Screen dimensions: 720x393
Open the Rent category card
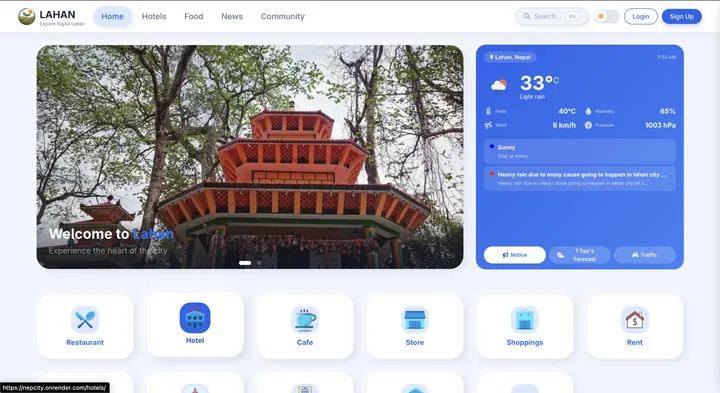[x=635, y=326]
